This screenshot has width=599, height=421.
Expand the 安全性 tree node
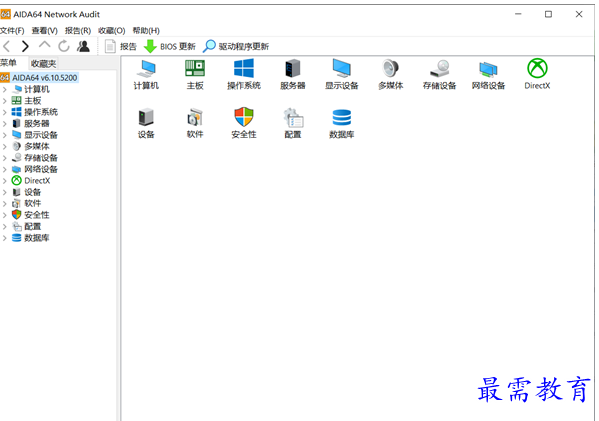point(5,215)
